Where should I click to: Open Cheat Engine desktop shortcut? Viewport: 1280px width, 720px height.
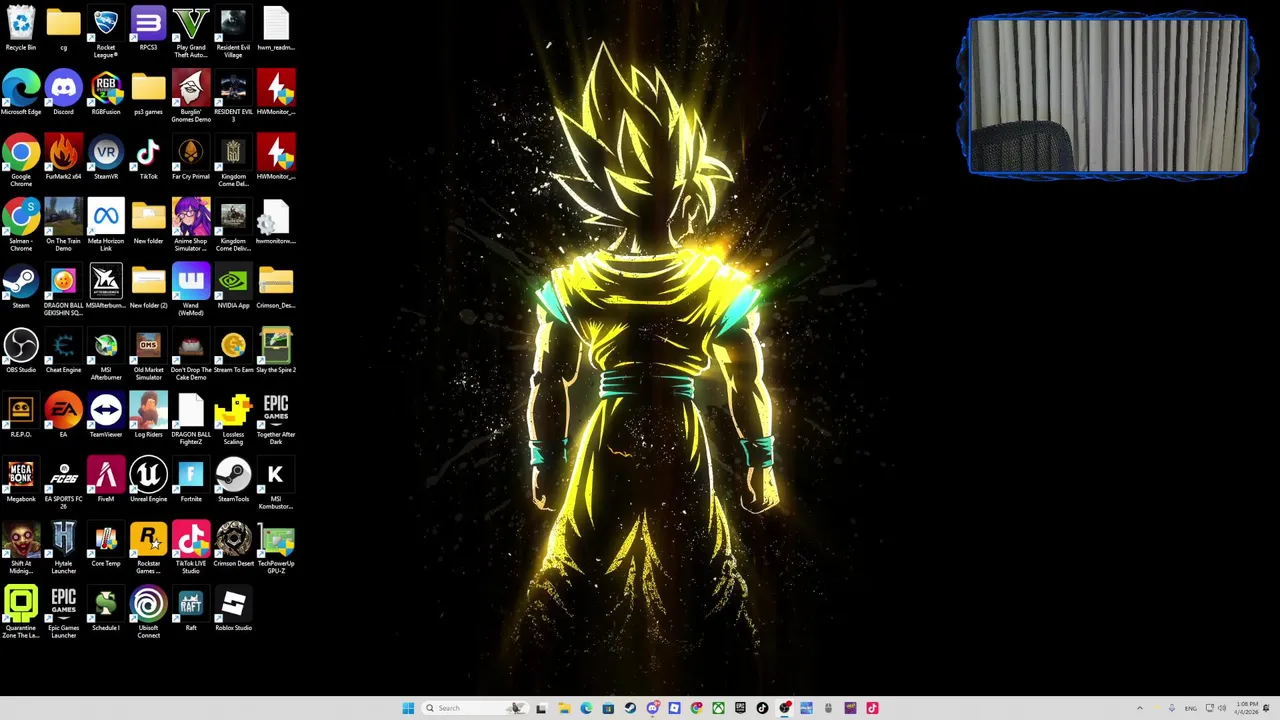coord(63,351)
